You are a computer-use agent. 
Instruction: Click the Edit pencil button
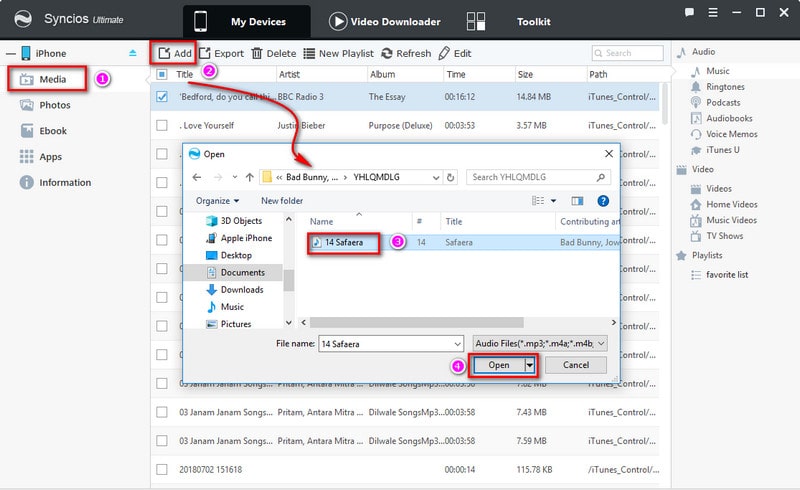[455, 53]
